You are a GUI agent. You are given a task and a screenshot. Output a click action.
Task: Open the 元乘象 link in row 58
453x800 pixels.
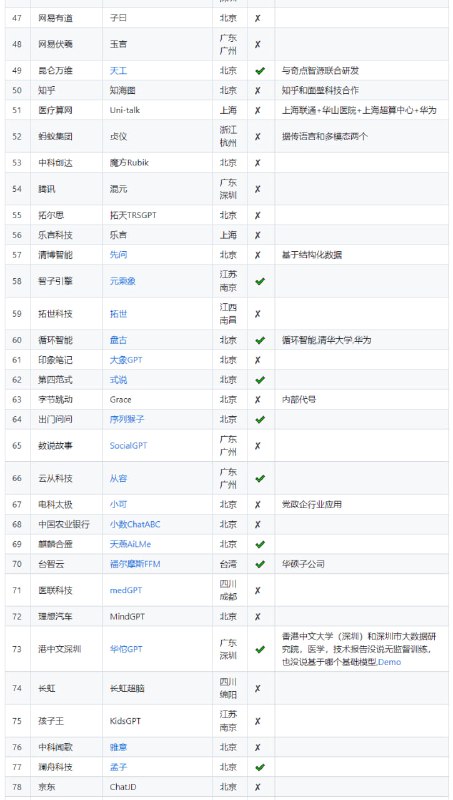click(x=122, y=281)
